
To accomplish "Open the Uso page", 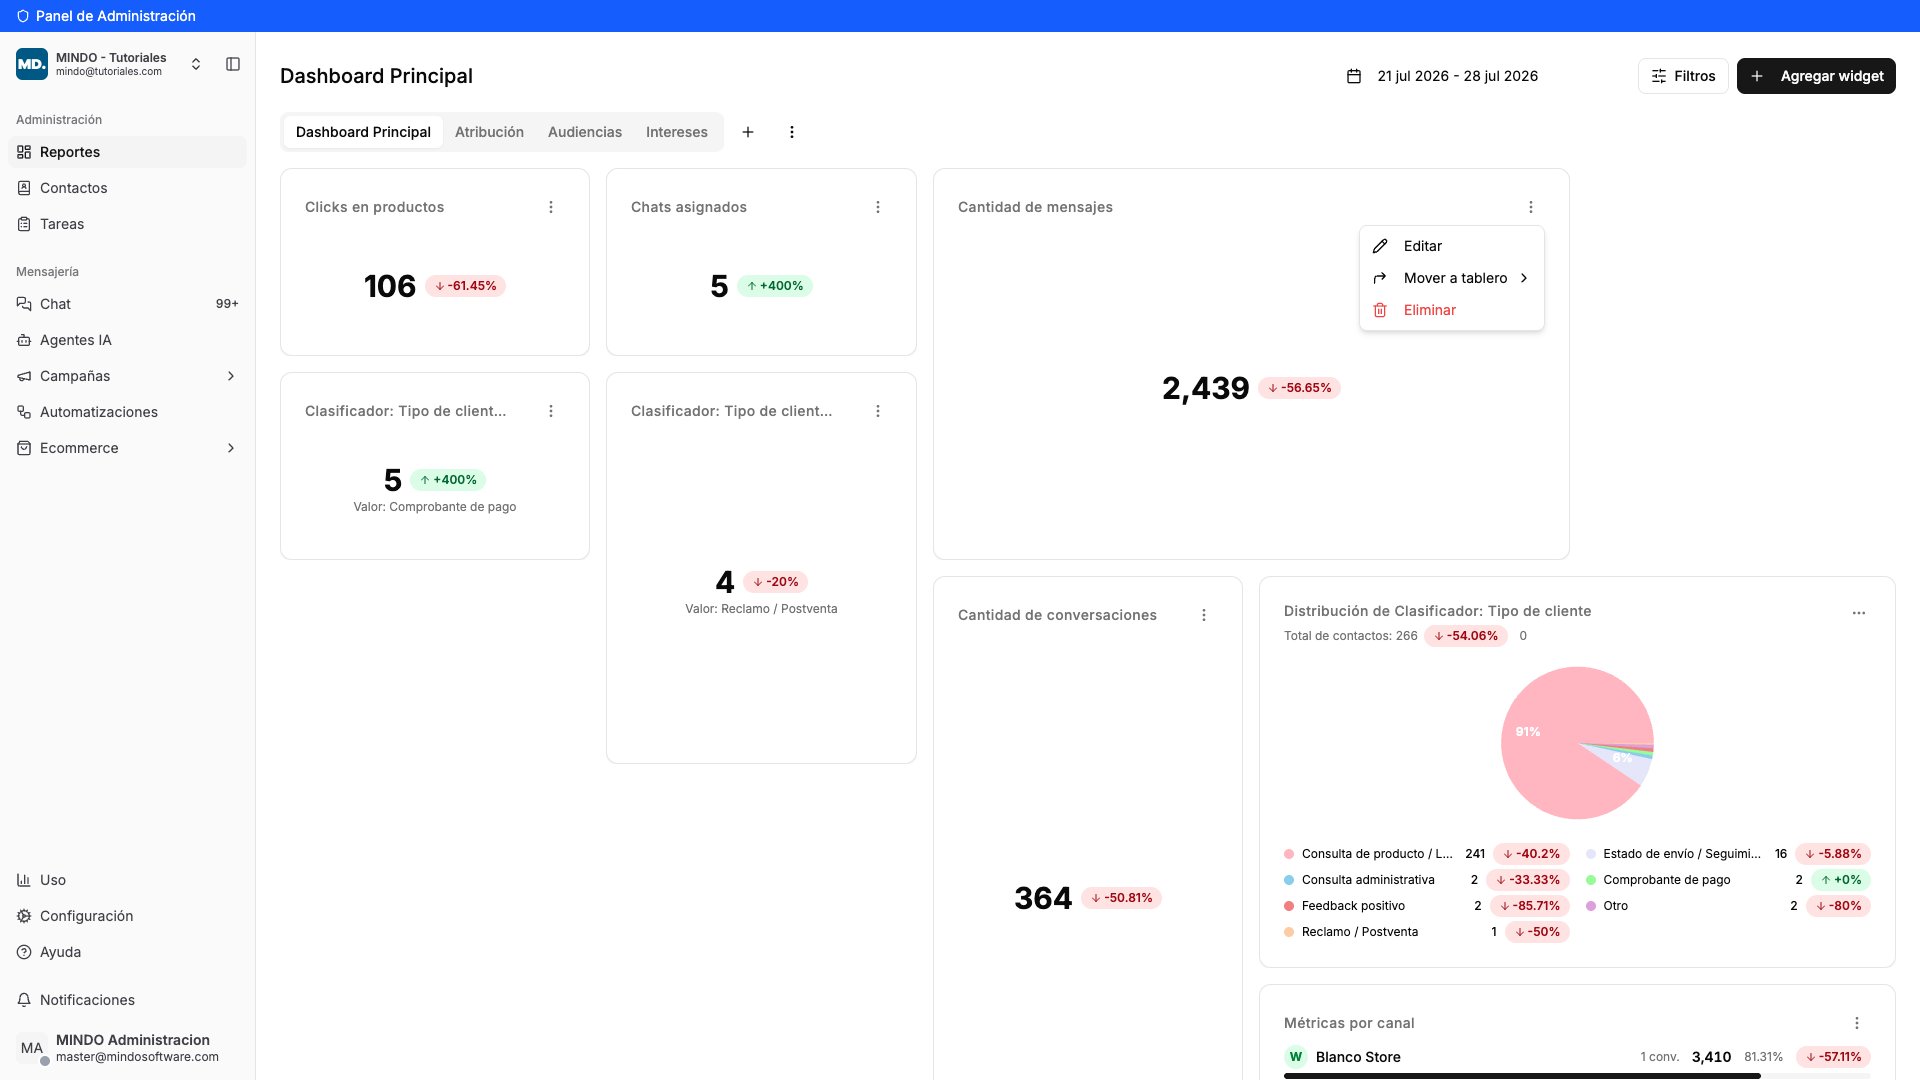I will click(127, 880).
